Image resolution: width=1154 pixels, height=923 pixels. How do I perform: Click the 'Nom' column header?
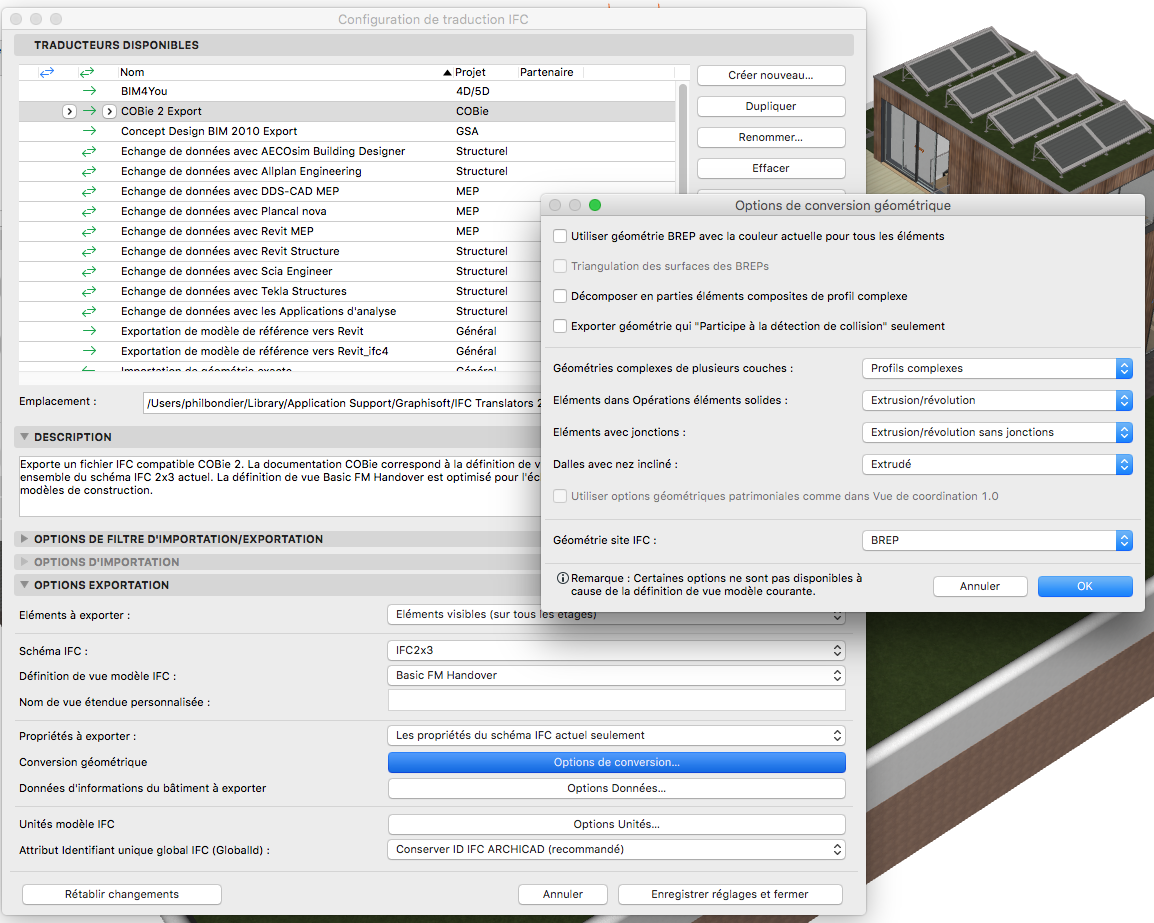coord(132,72)
